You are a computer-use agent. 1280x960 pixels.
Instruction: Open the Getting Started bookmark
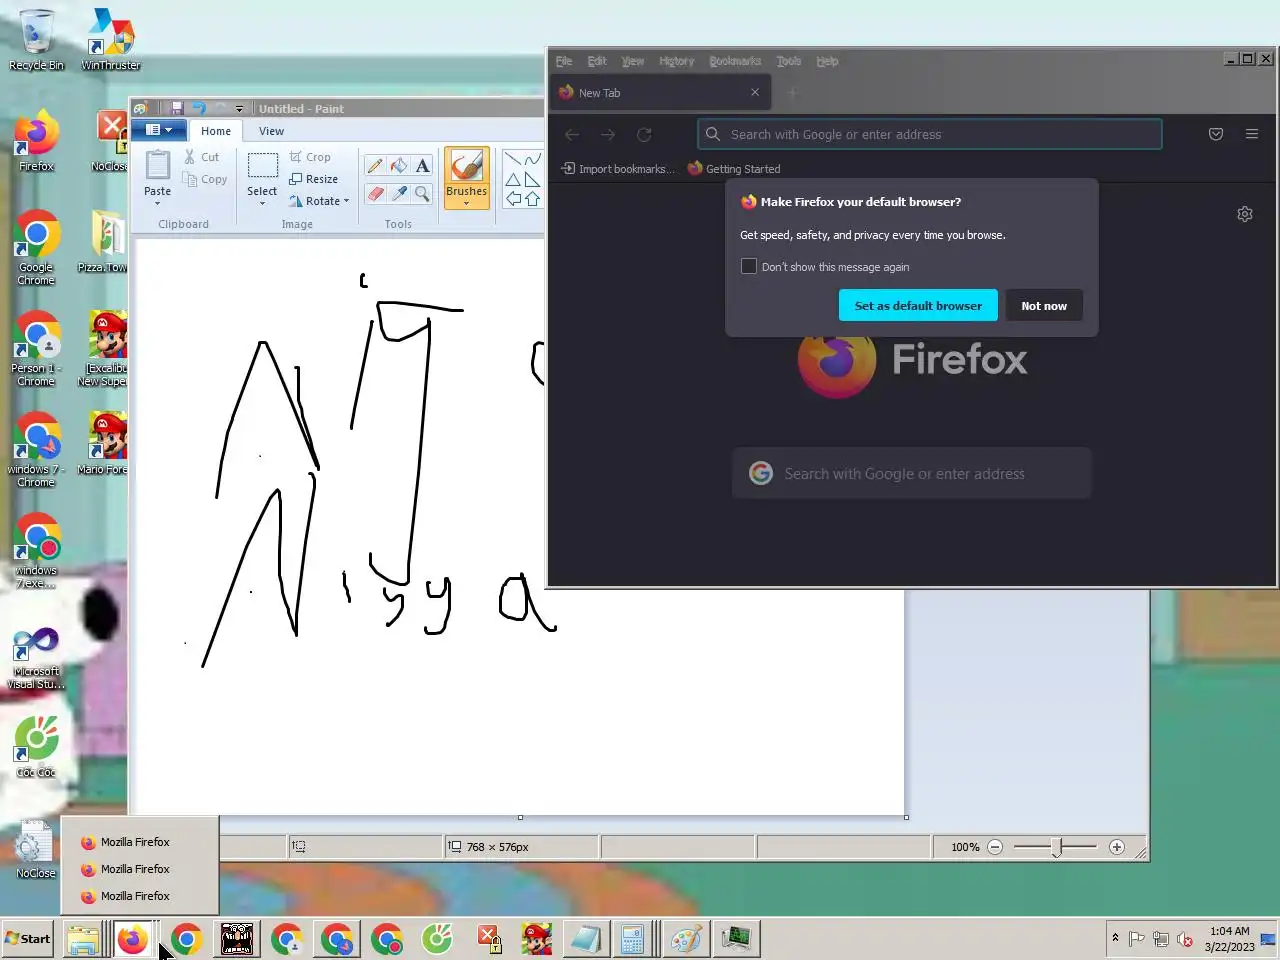coord(734,169)
